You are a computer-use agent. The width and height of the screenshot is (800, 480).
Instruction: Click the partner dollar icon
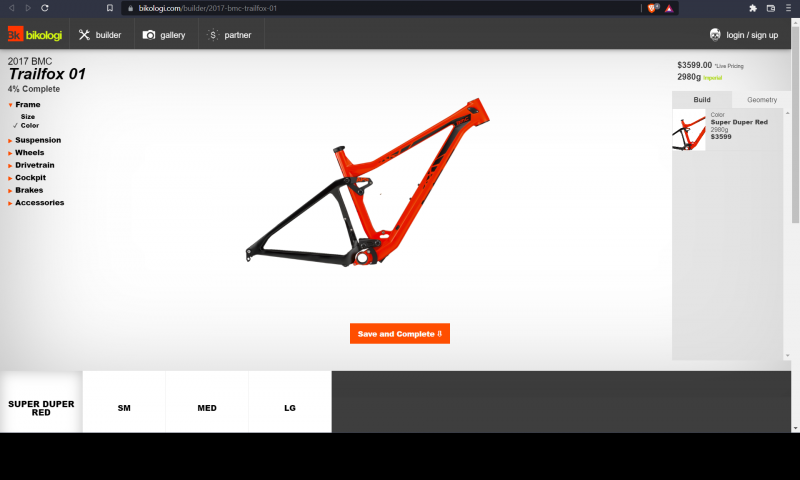coord(213,35)
